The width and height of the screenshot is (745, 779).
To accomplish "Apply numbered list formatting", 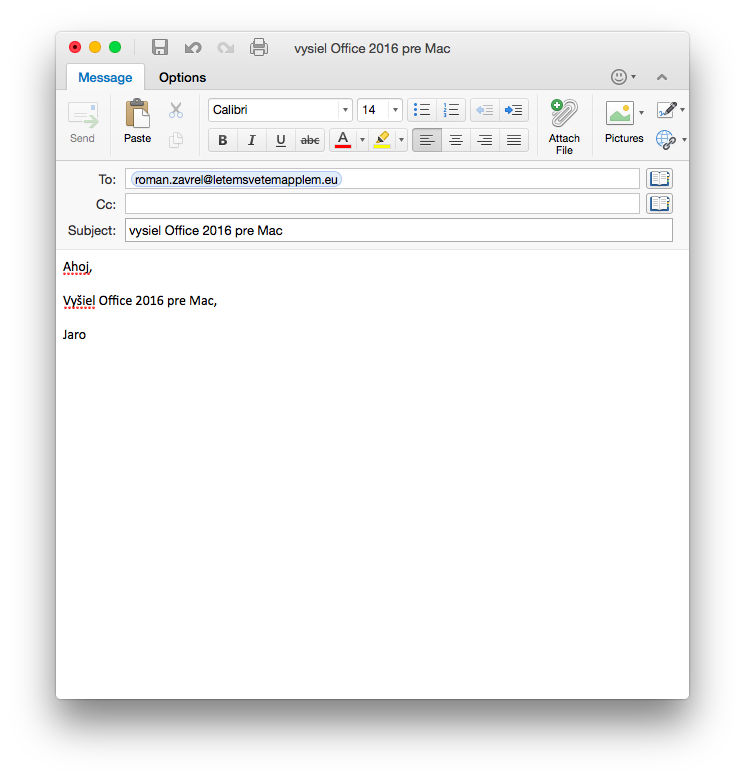I will (x=451, y=110).
